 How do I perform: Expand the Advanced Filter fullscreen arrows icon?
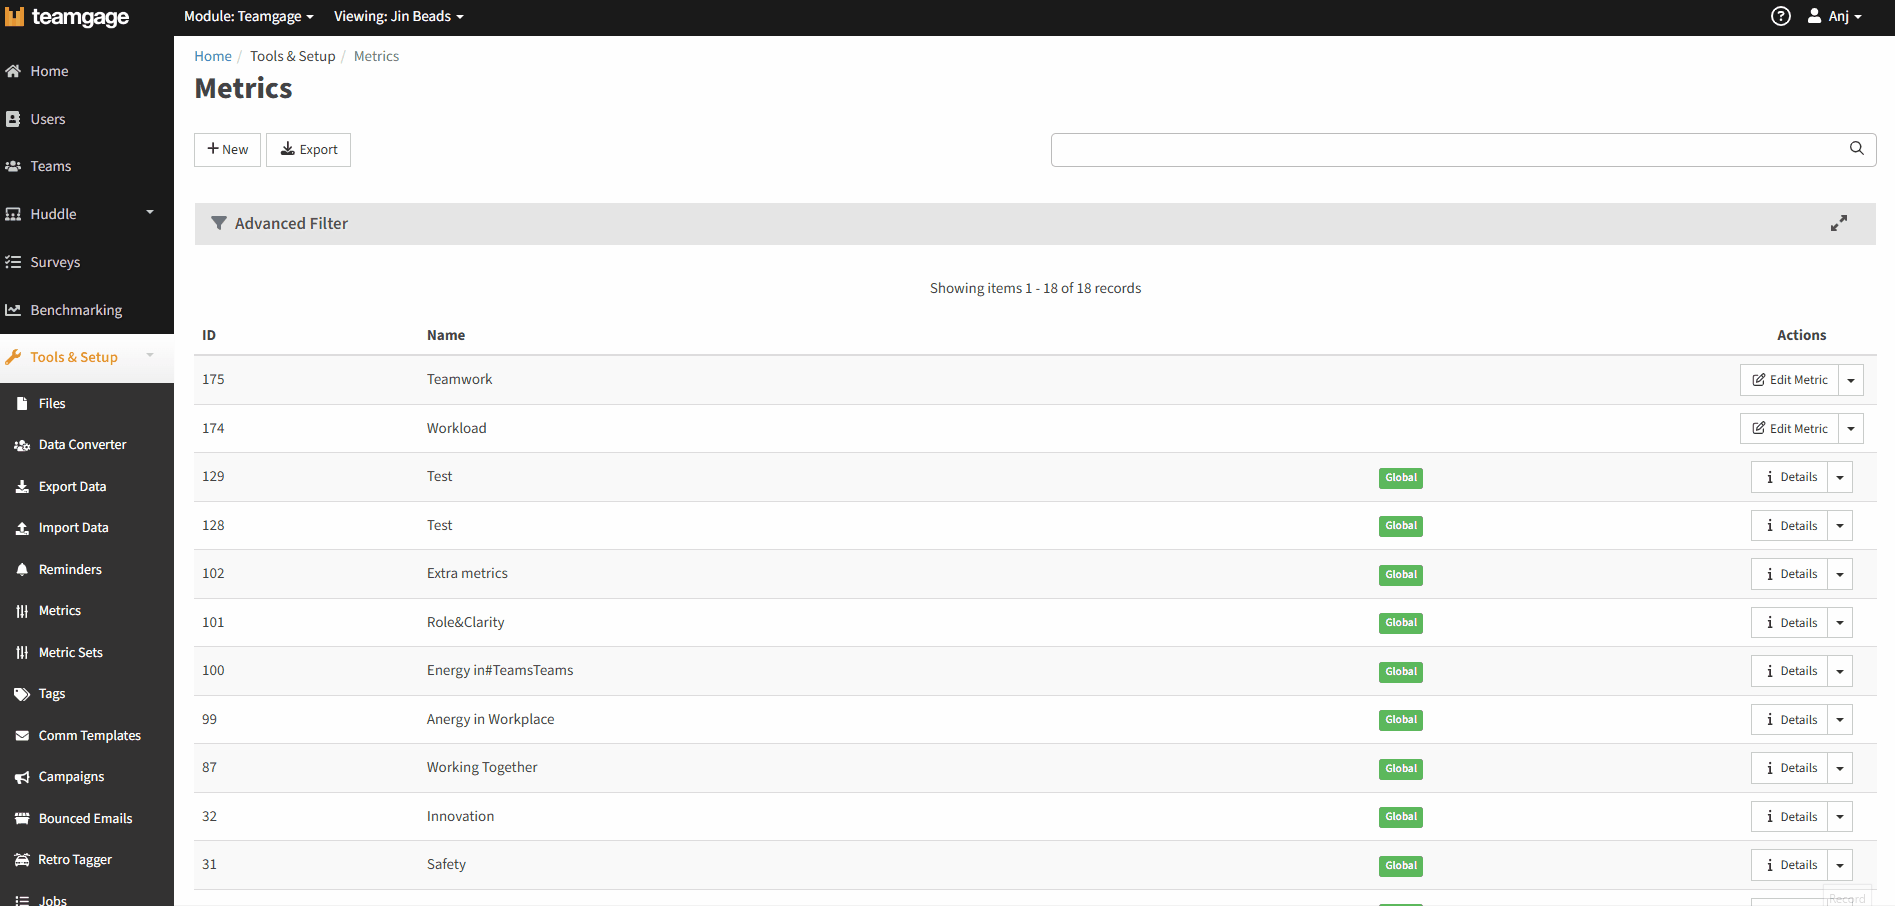tap(1839, 223)
